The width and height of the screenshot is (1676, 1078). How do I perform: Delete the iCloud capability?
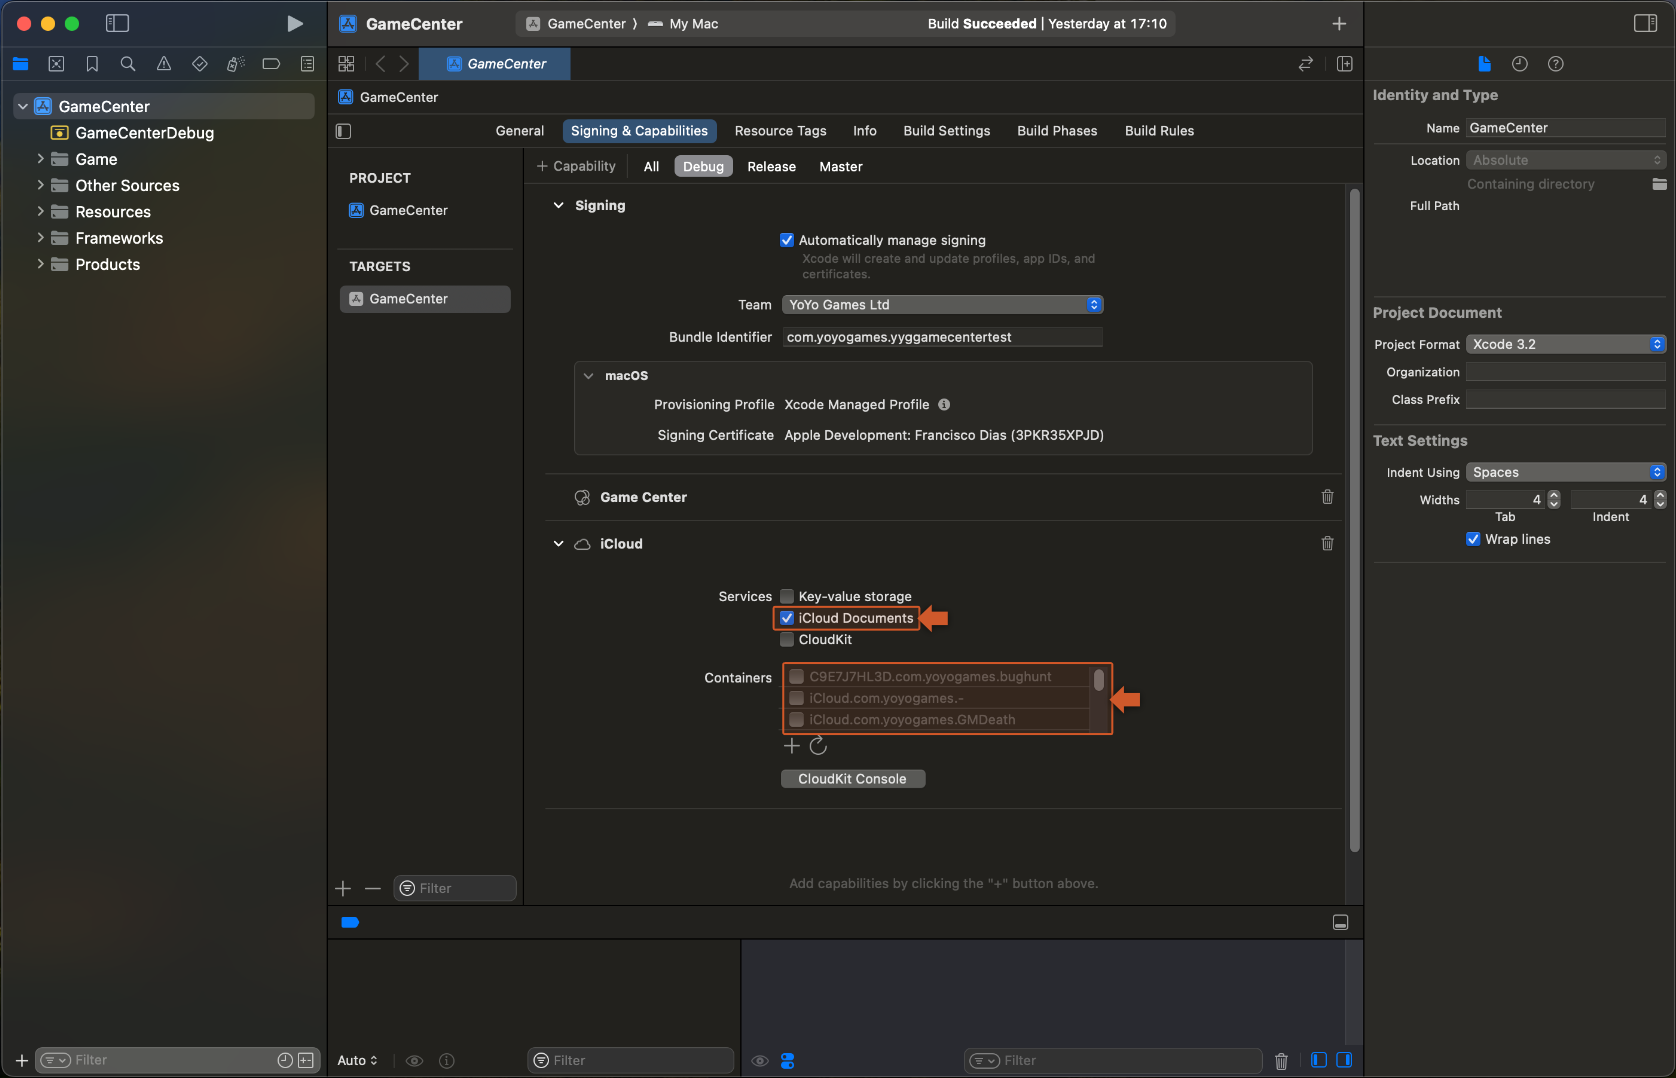(x=1328, y=544)
